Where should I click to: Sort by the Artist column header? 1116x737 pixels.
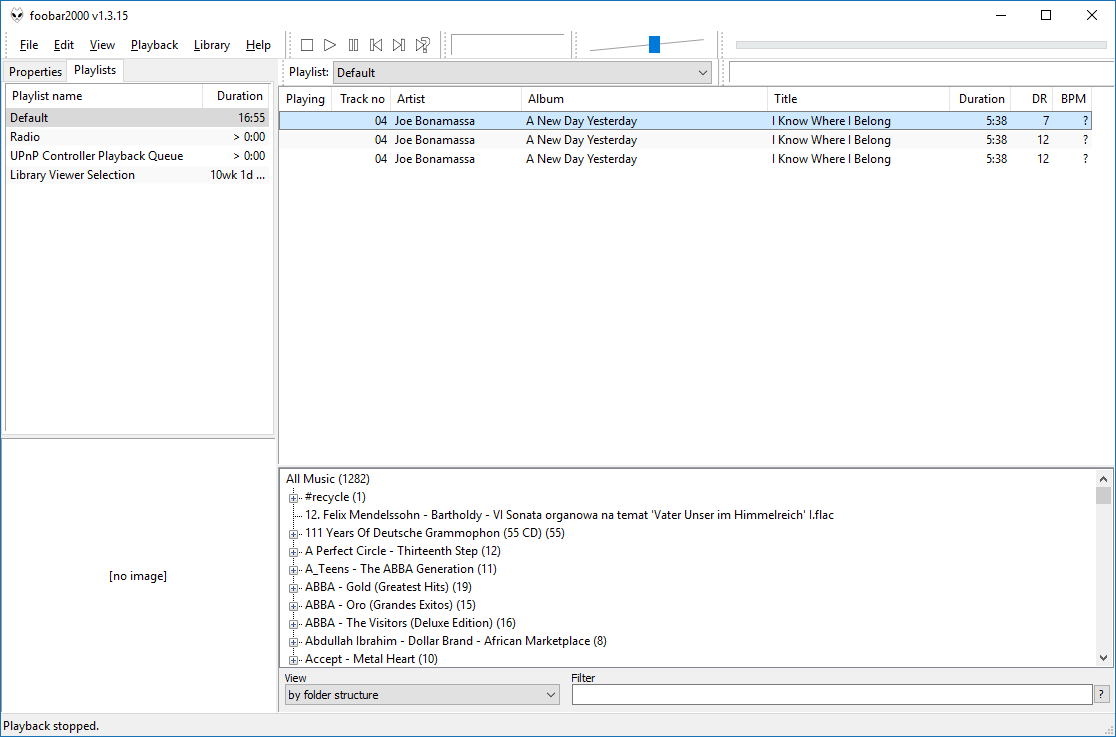[x=456, y=99]
